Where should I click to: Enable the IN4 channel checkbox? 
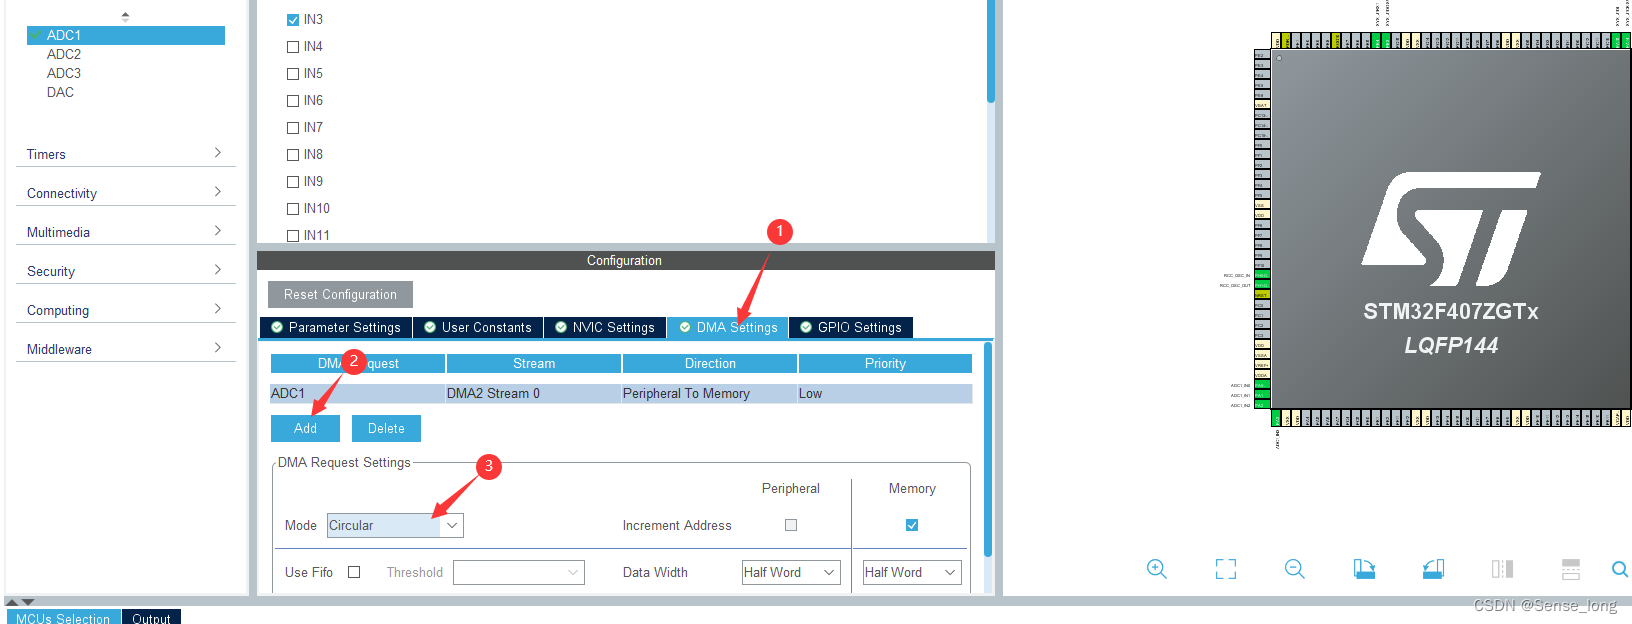point(293,47)
